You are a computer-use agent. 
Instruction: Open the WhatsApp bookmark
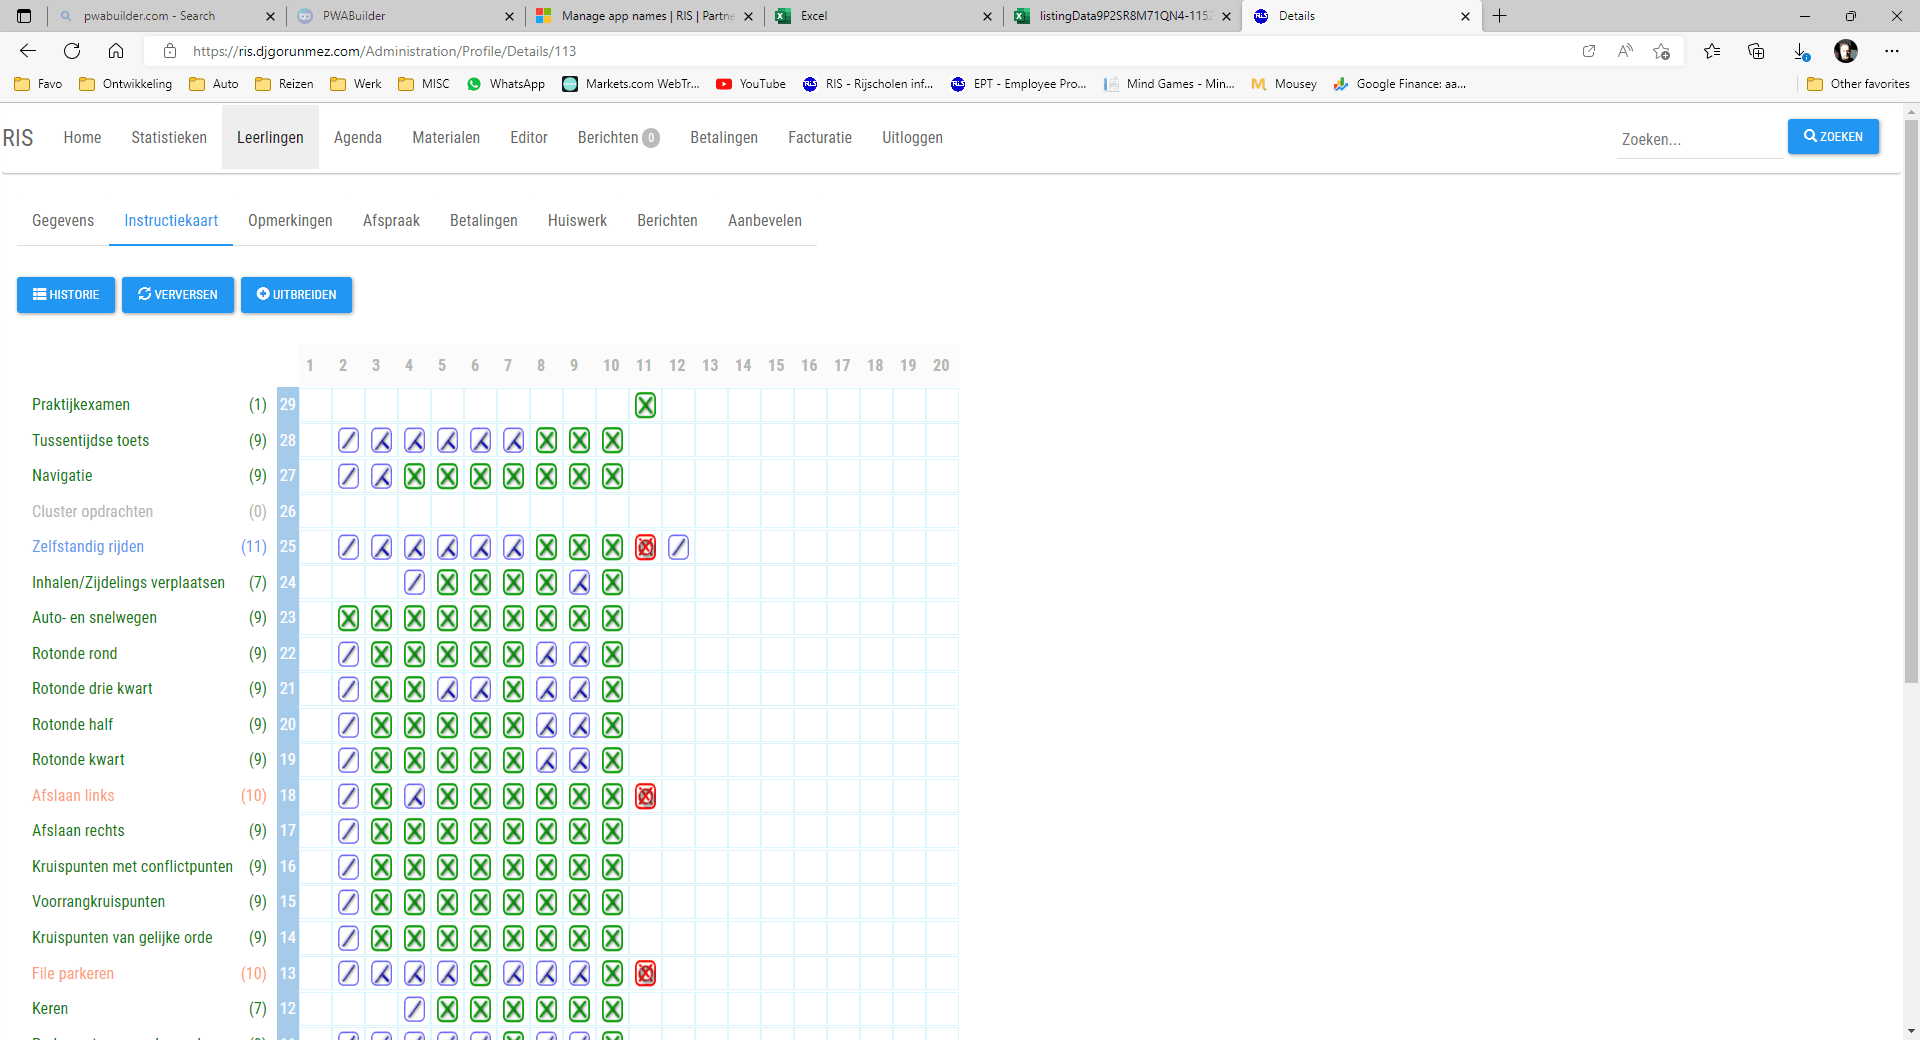click(506, 84)
